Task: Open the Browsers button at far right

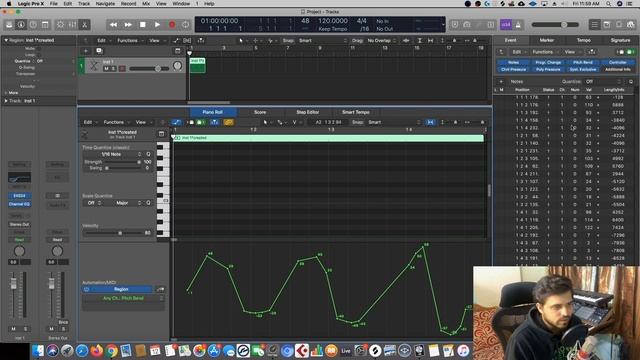Action: [631, 25]
